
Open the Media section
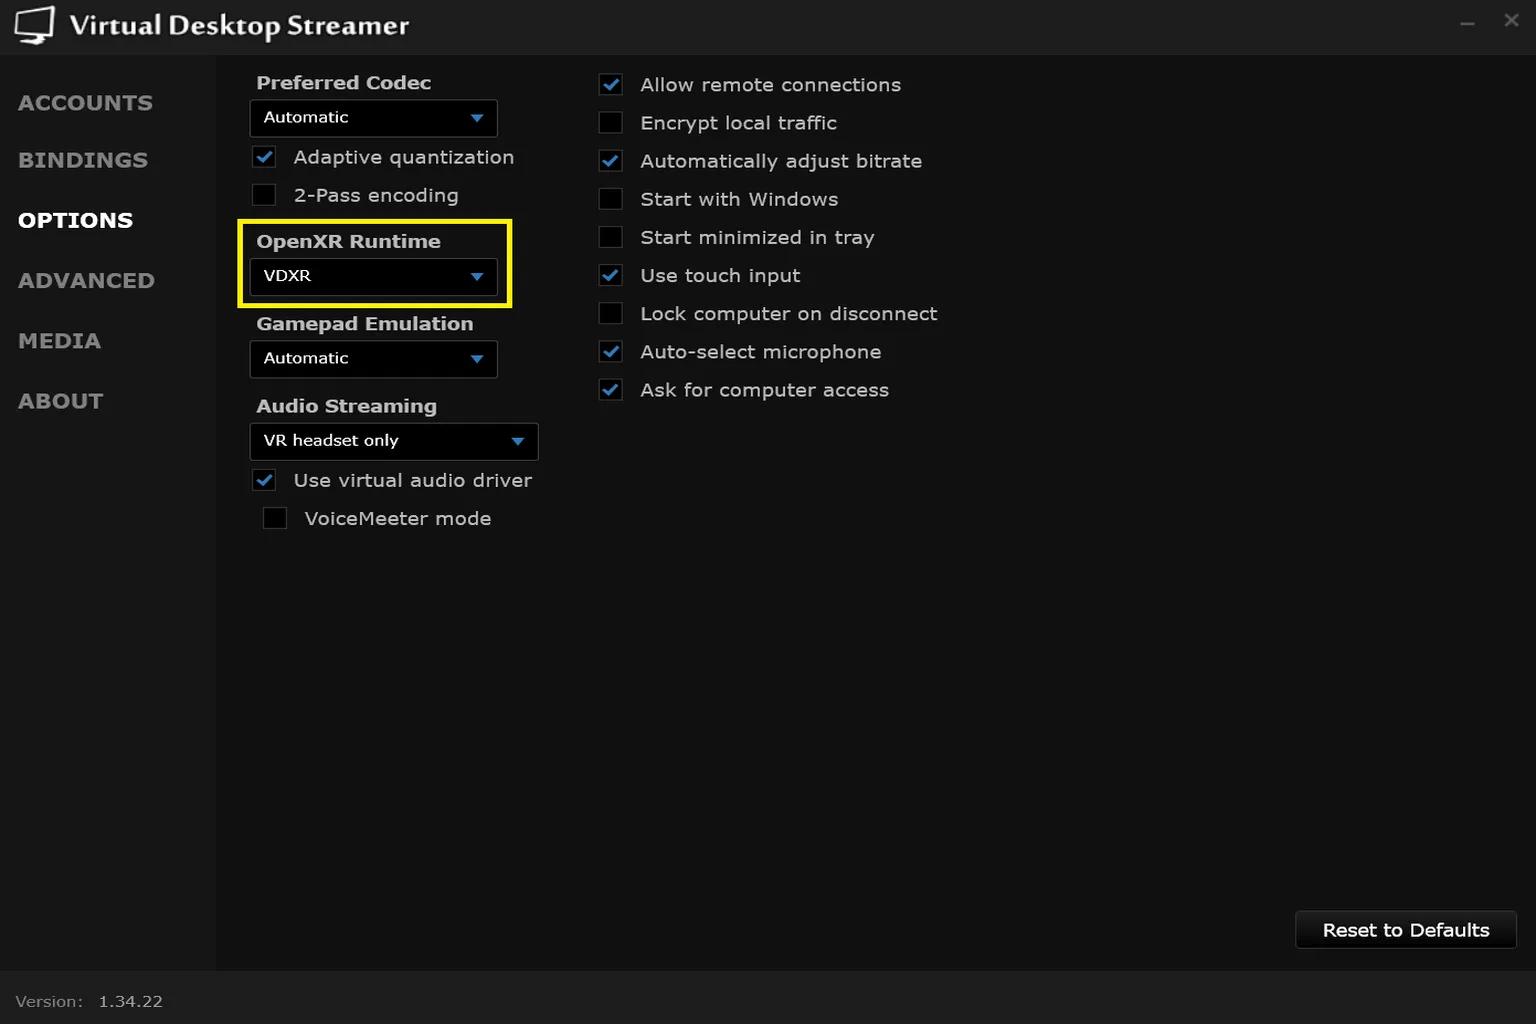coord(60,341)
